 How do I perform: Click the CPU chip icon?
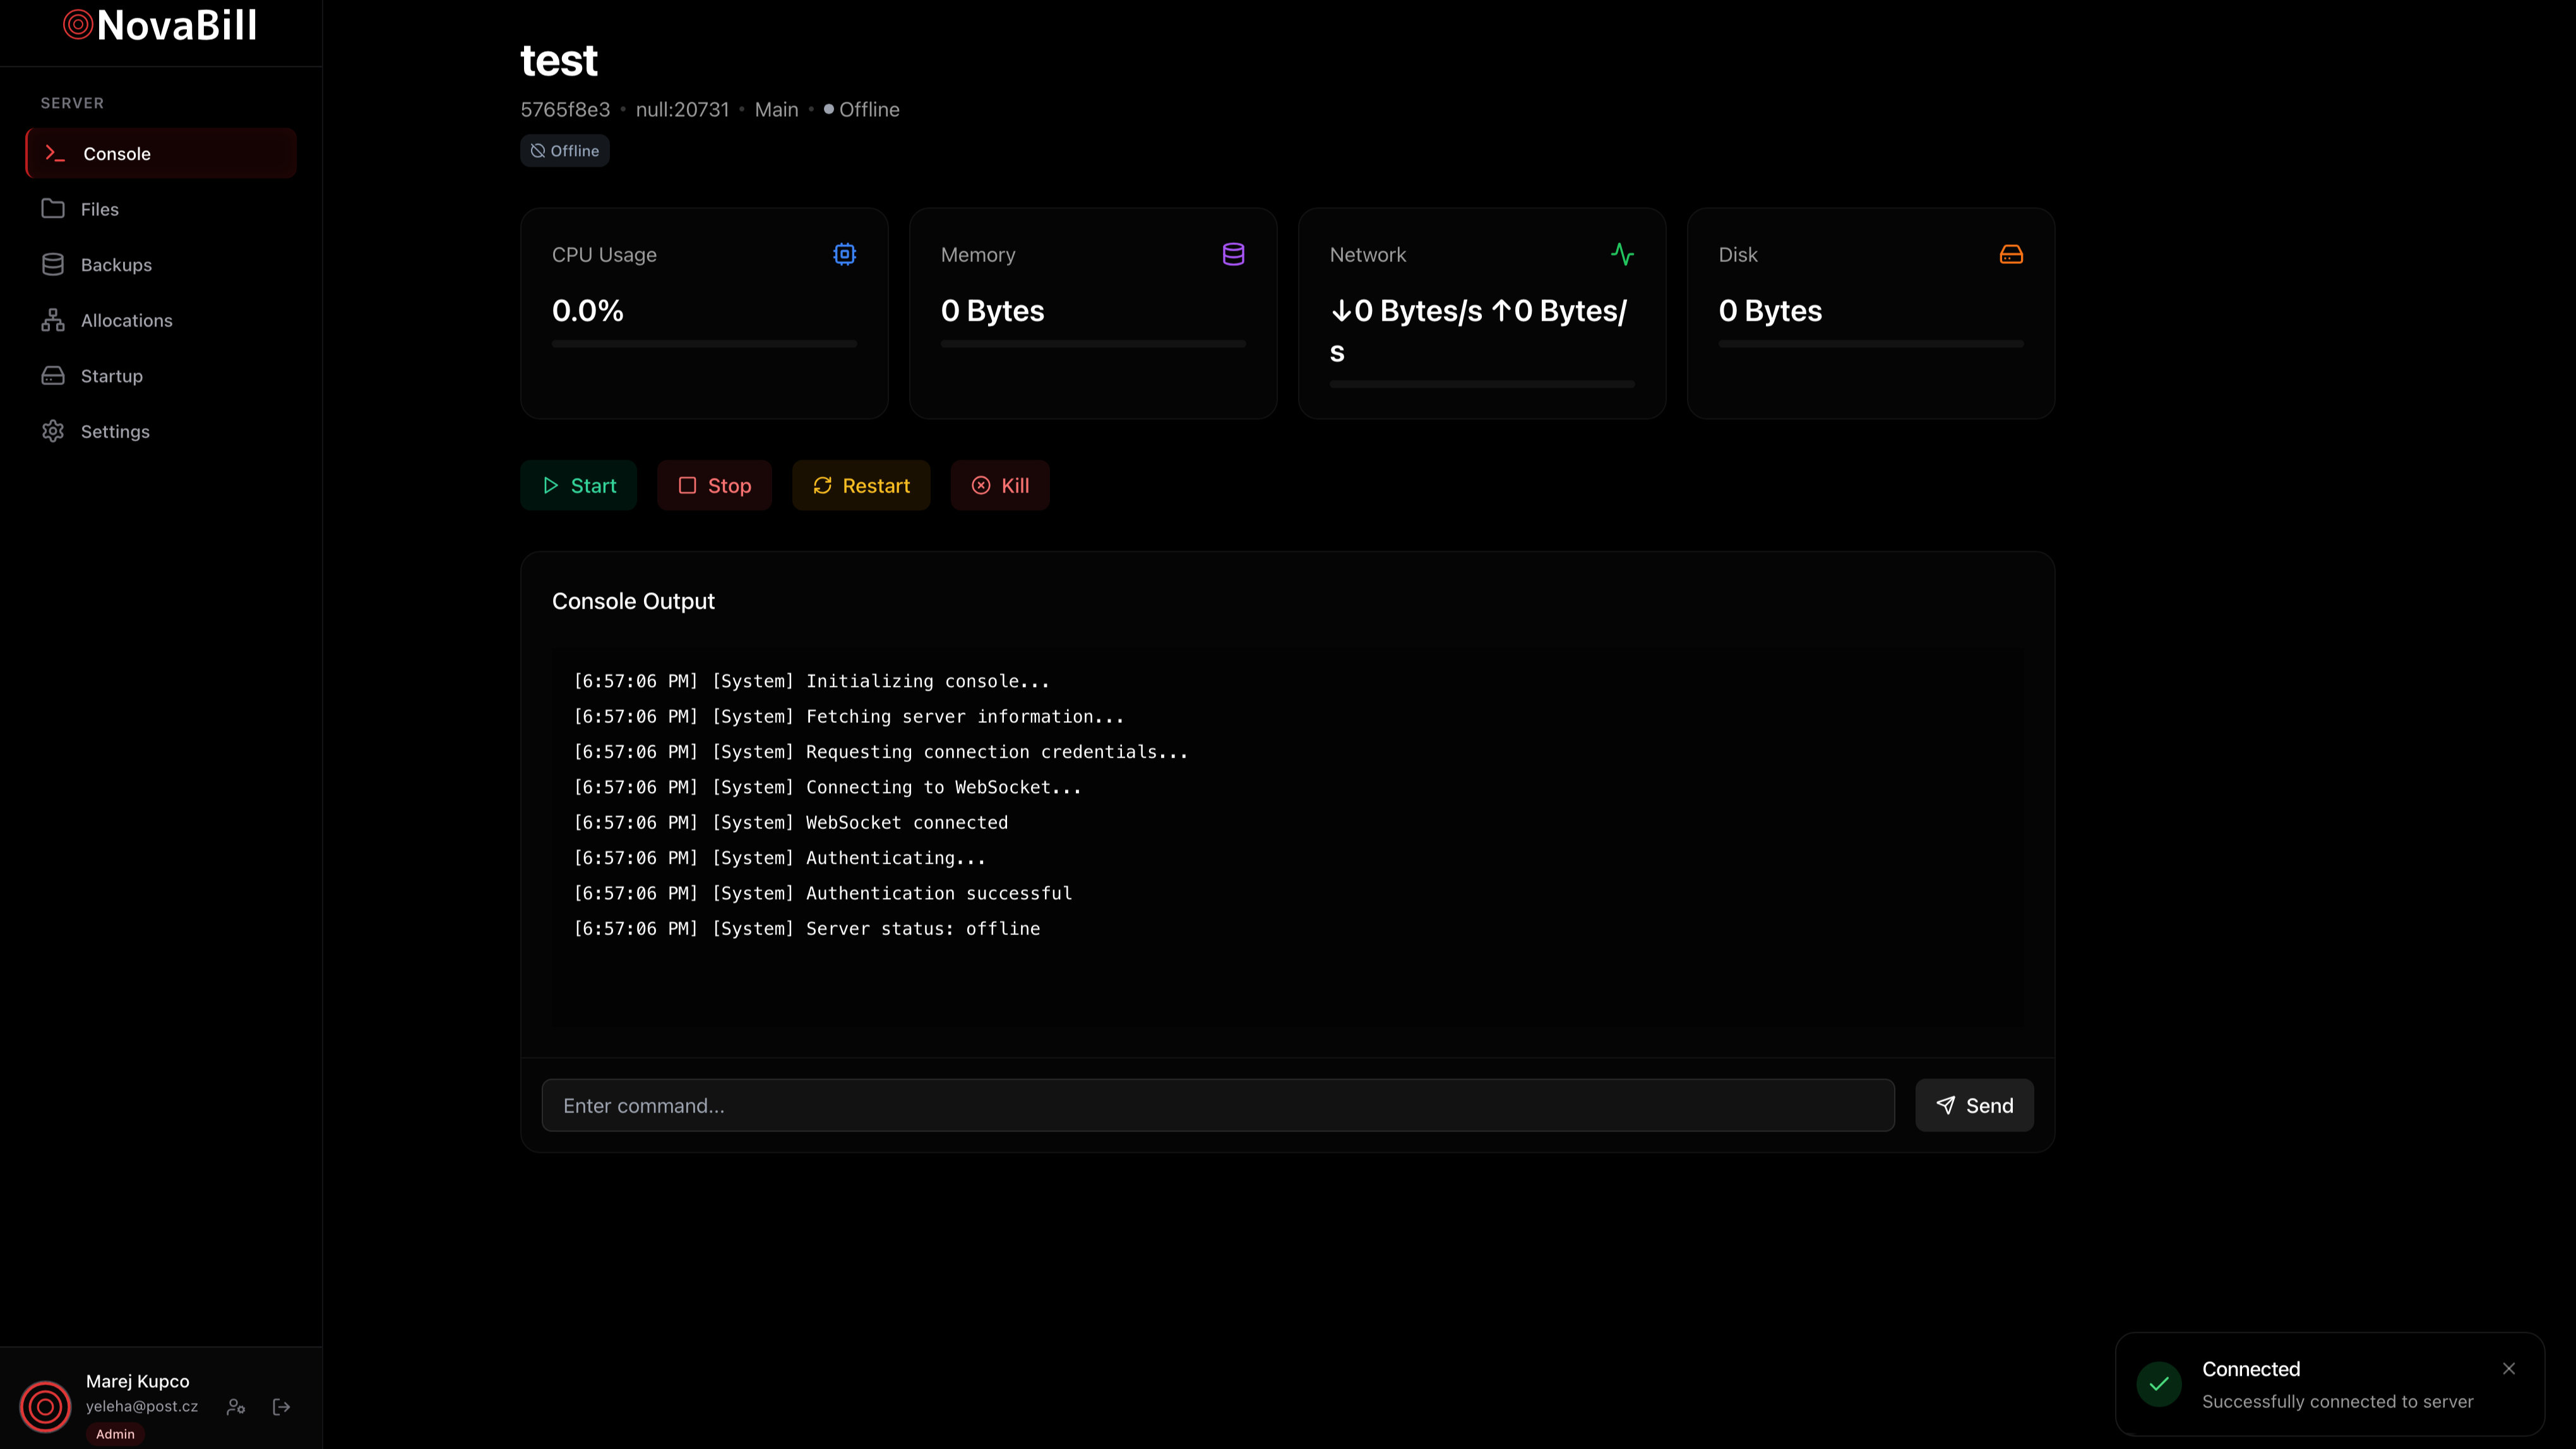click(x=844, y=254)
